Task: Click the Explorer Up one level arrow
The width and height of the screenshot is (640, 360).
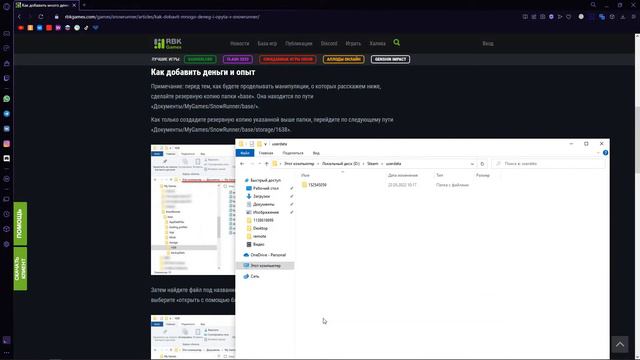Action: [267, 164]
